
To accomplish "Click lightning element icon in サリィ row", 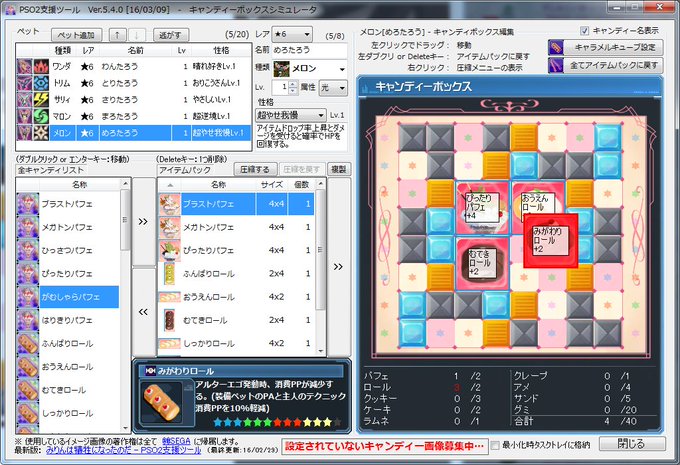I will point(41,99).
